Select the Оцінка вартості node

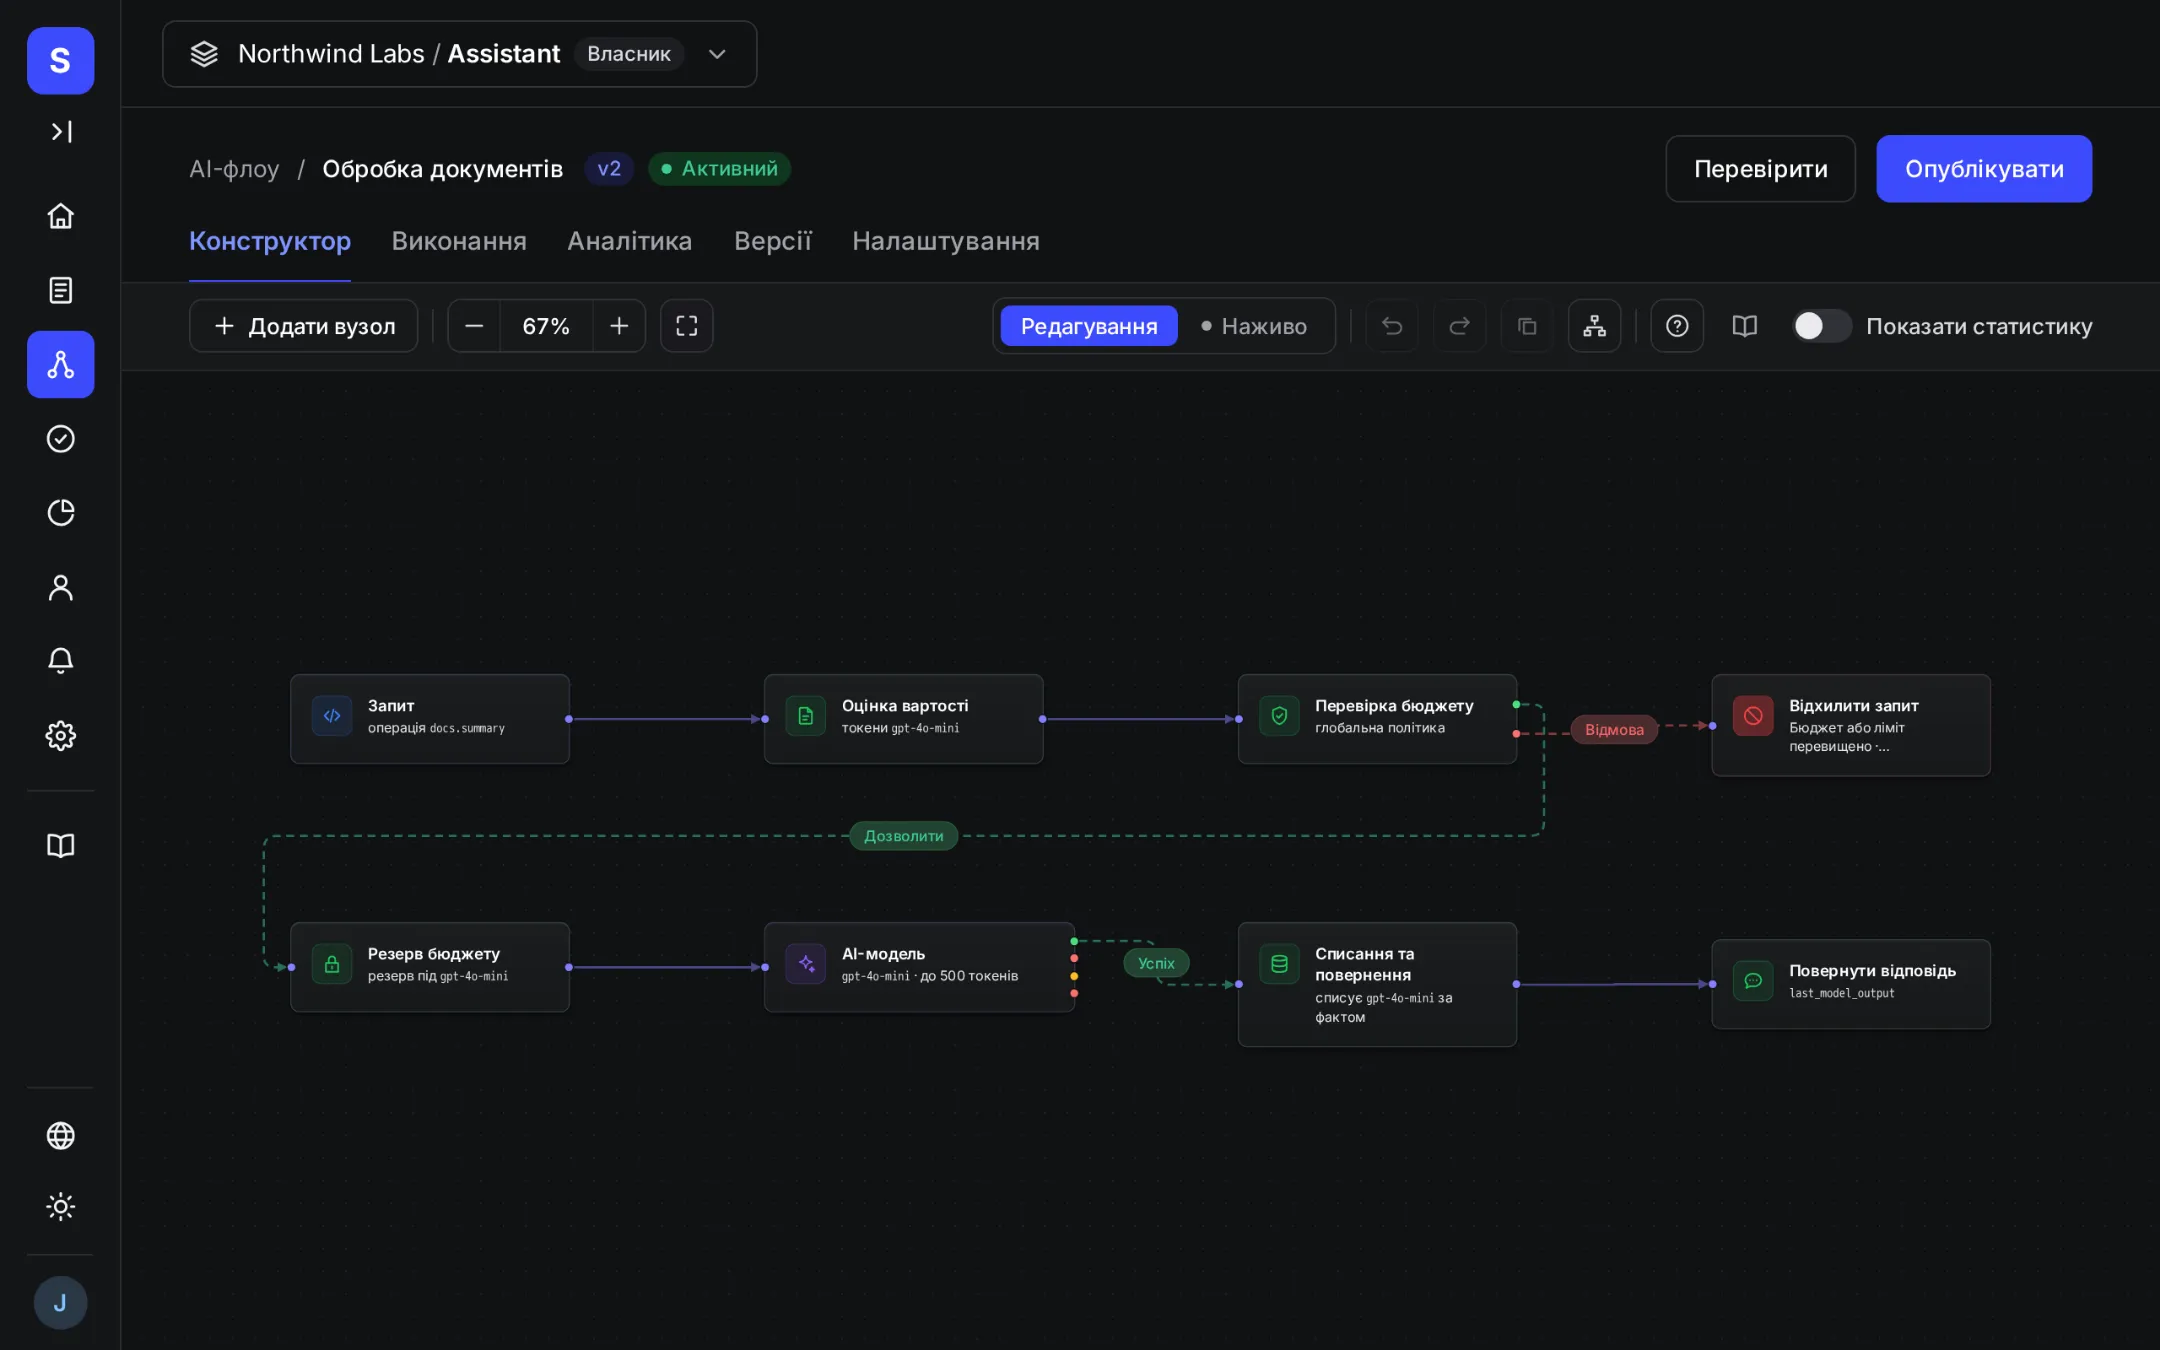click(x=904, y=718)
